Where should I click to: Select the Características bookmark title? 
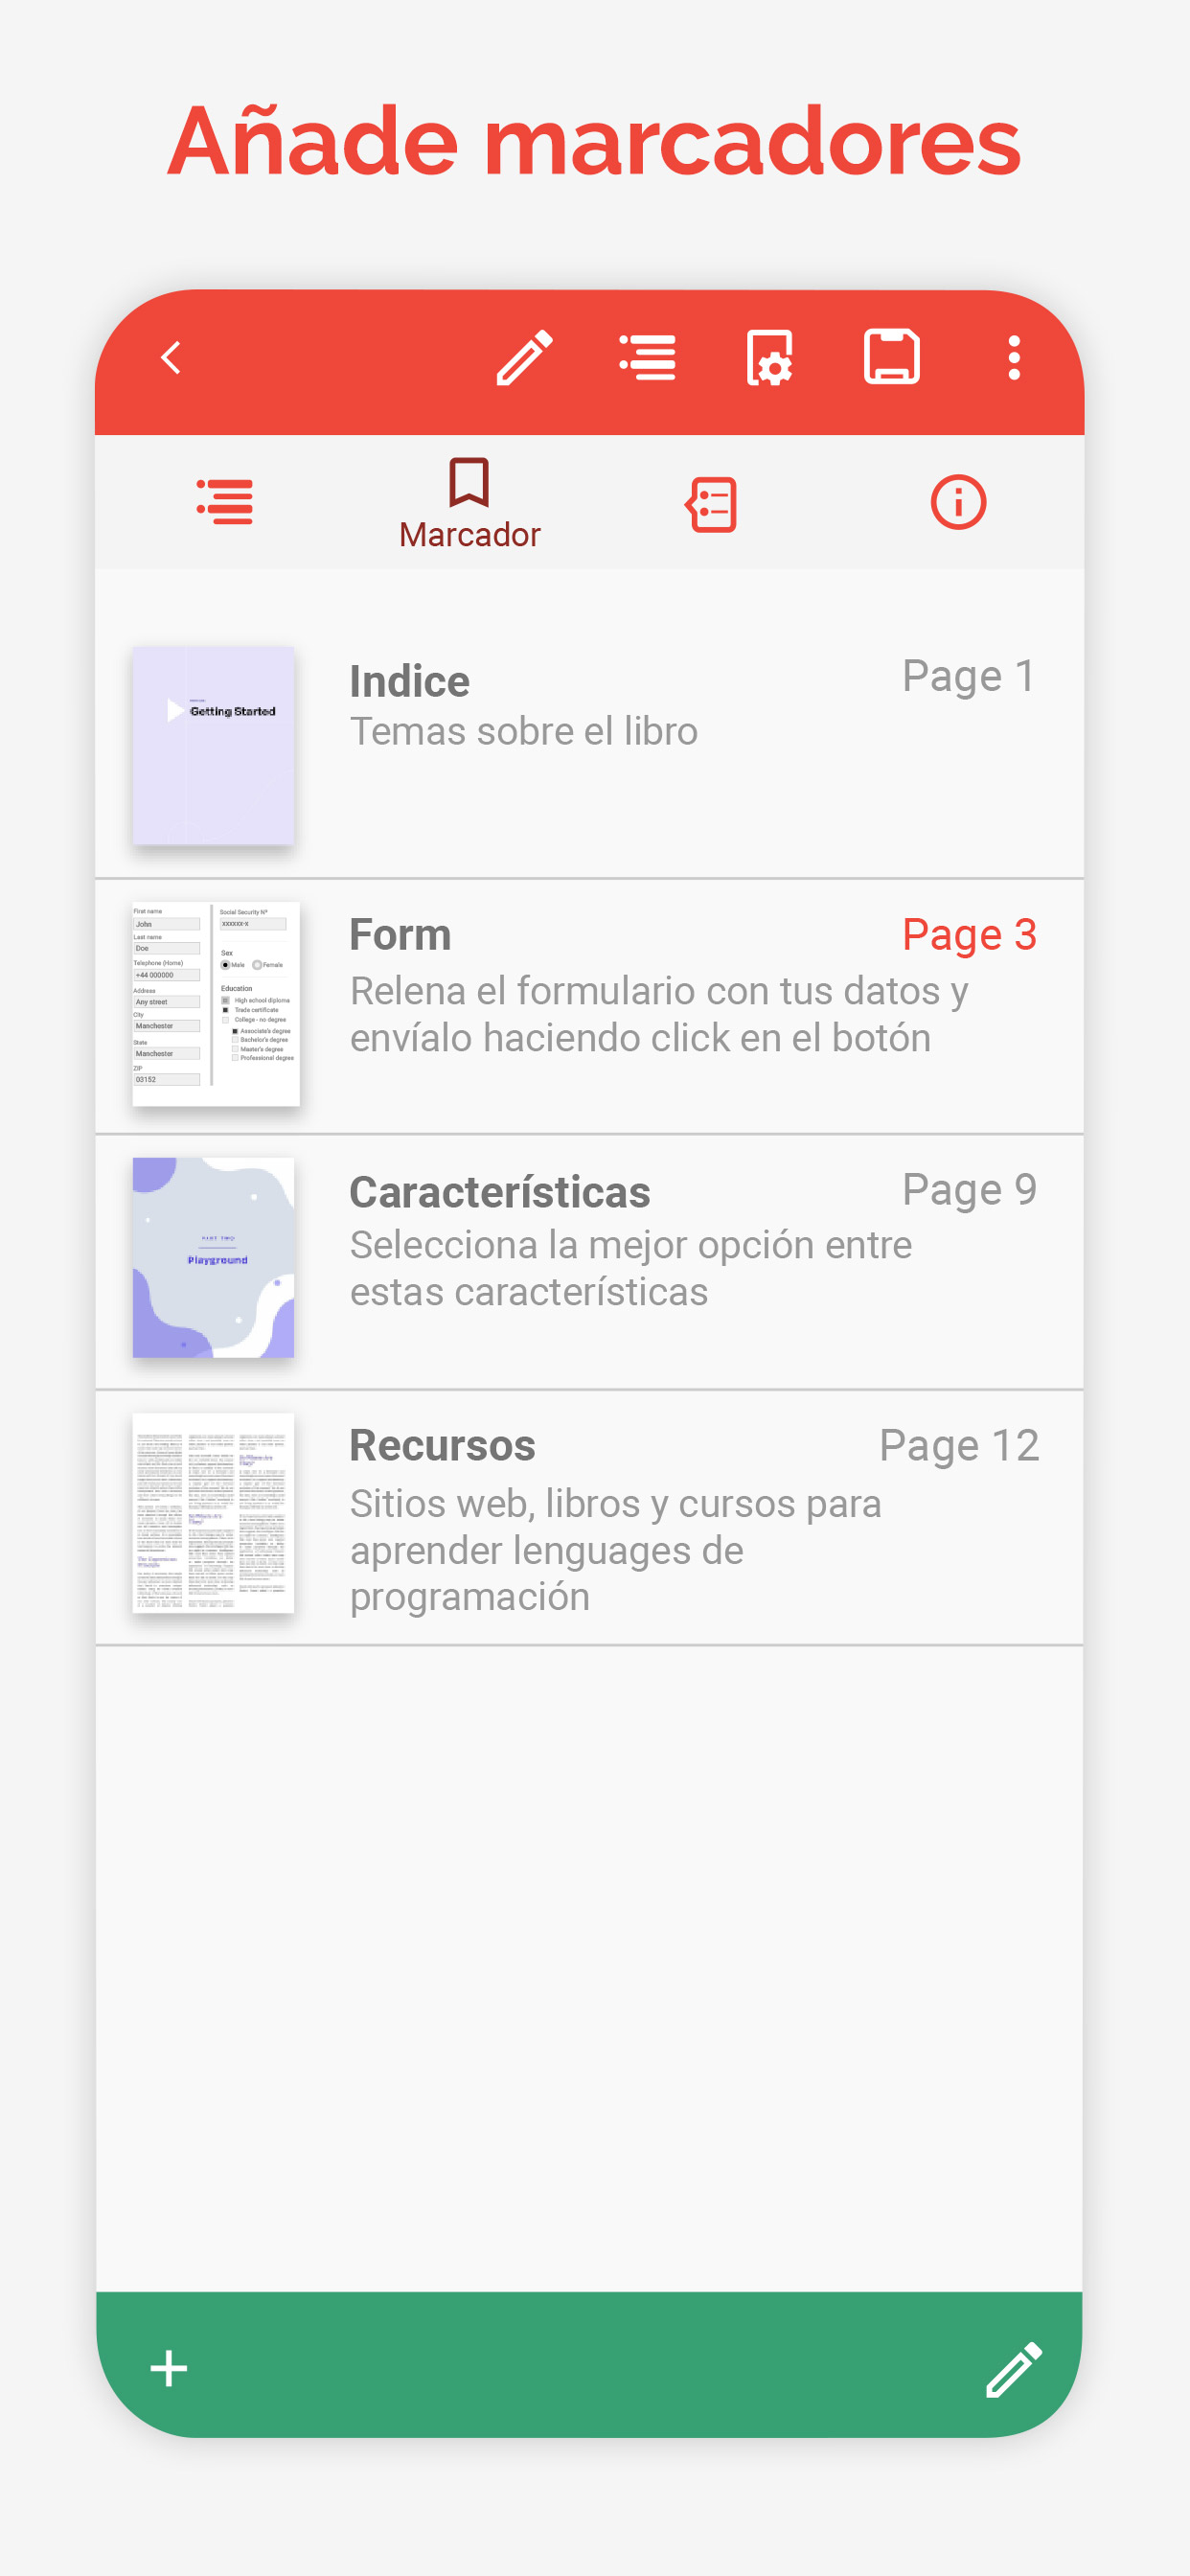(x=500, y=1192)
